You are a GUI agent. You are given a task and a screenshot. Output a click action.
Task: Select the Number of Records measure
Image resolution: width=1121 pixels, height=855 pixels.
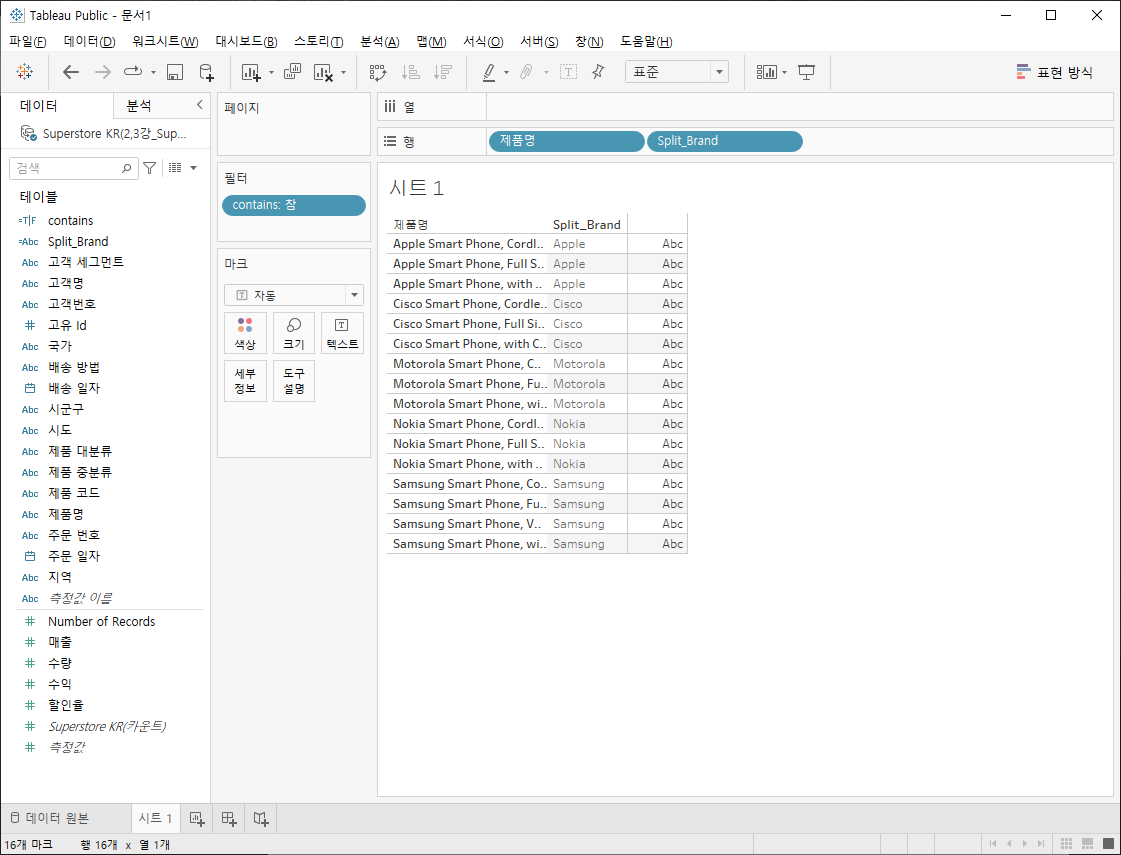101,621
